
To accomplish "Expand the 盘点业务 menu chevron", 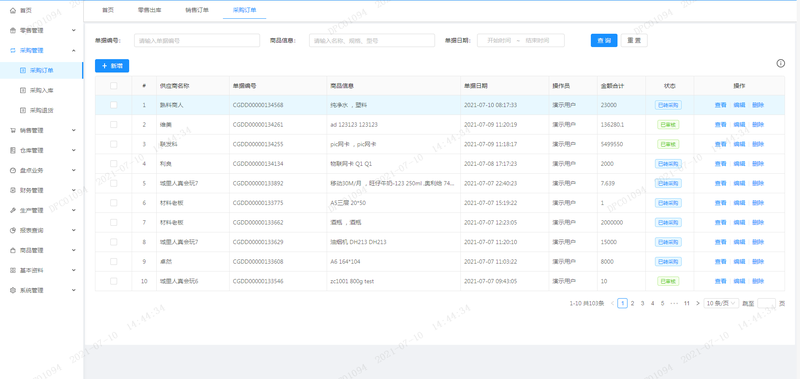I will coord(73,170).
